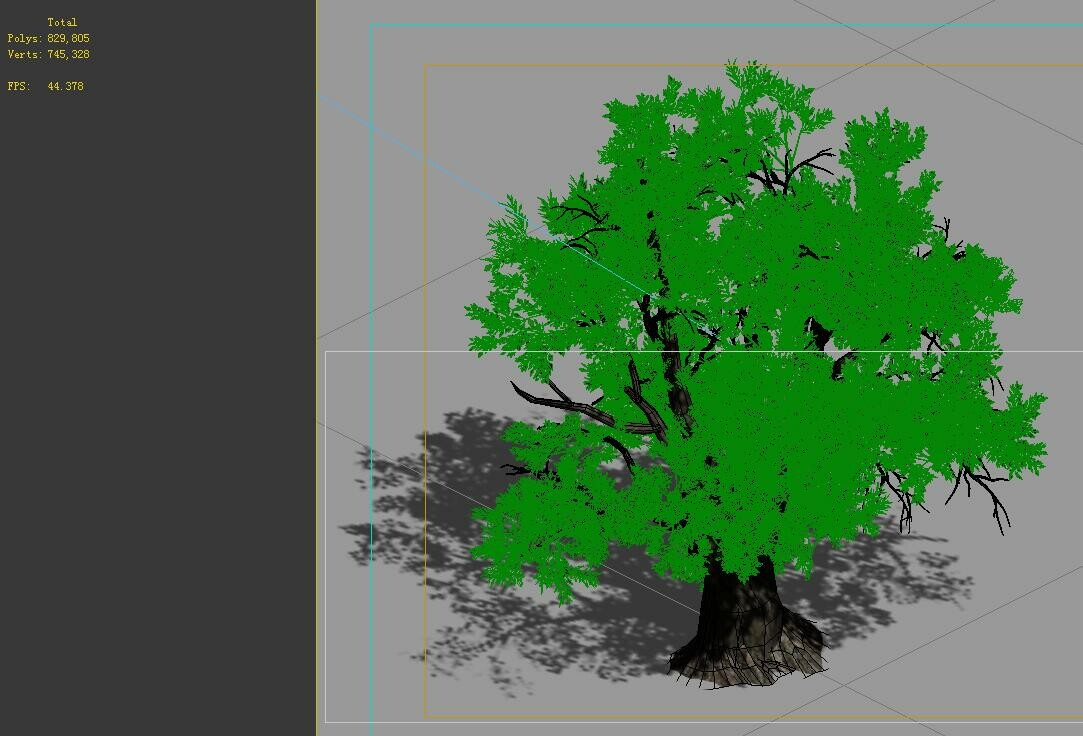
Task: Click the border between the panel and viewport
Action: point(316,400)
